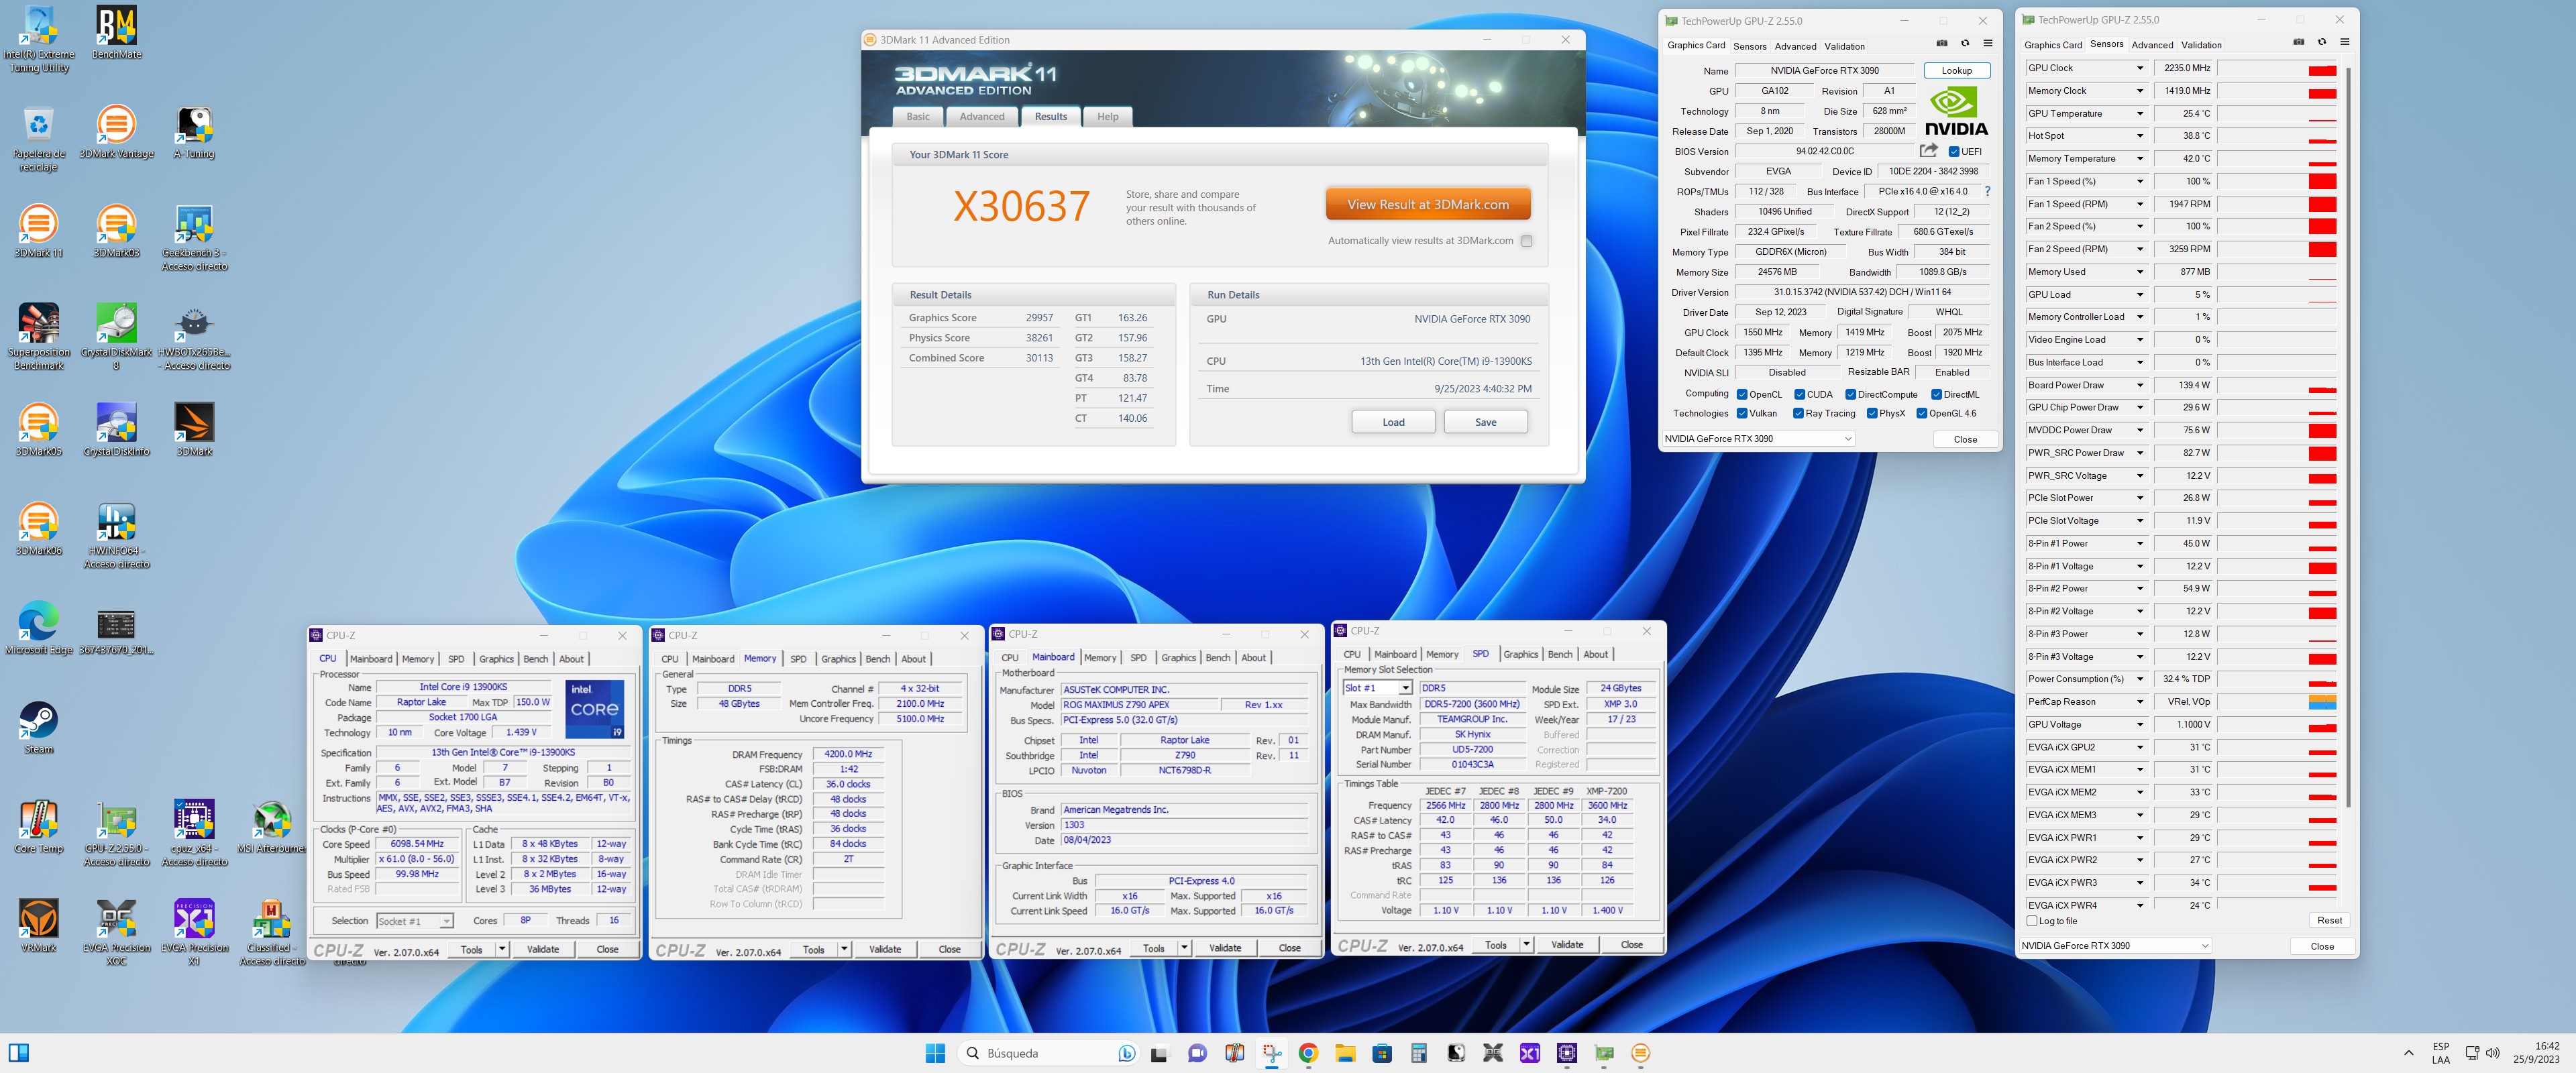The width and height of the screenshot is (2576, 1073).
Task: Expand PerfCap Reason sensor dropdown arrow
Action: (2140, 702)
